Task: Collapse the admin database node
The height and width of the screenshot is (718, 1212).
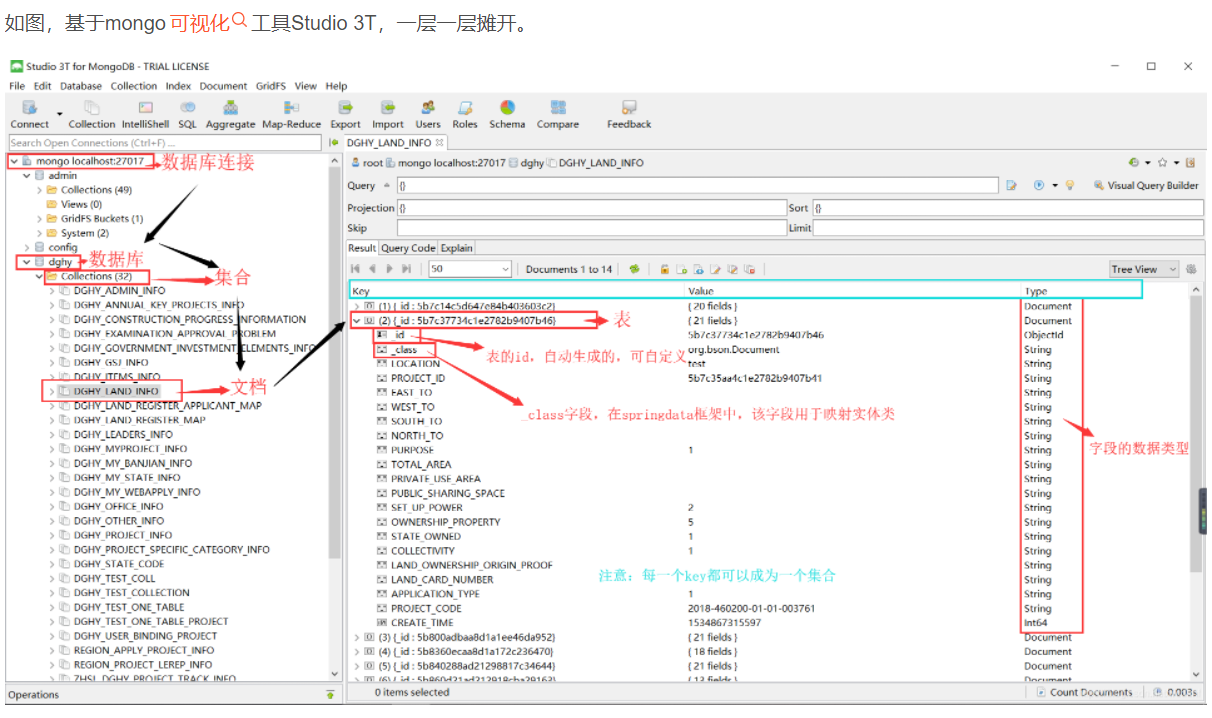Action: [27, 175]
